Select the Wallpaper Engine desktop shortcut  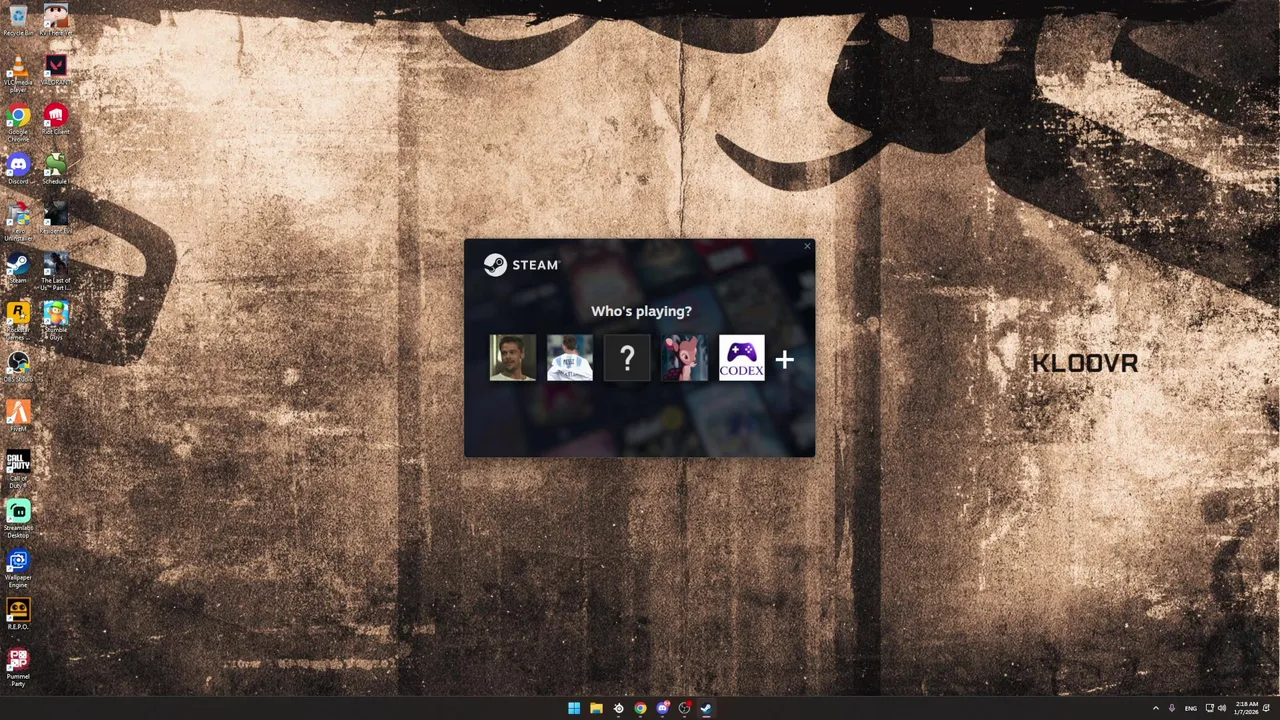[18, 568]
